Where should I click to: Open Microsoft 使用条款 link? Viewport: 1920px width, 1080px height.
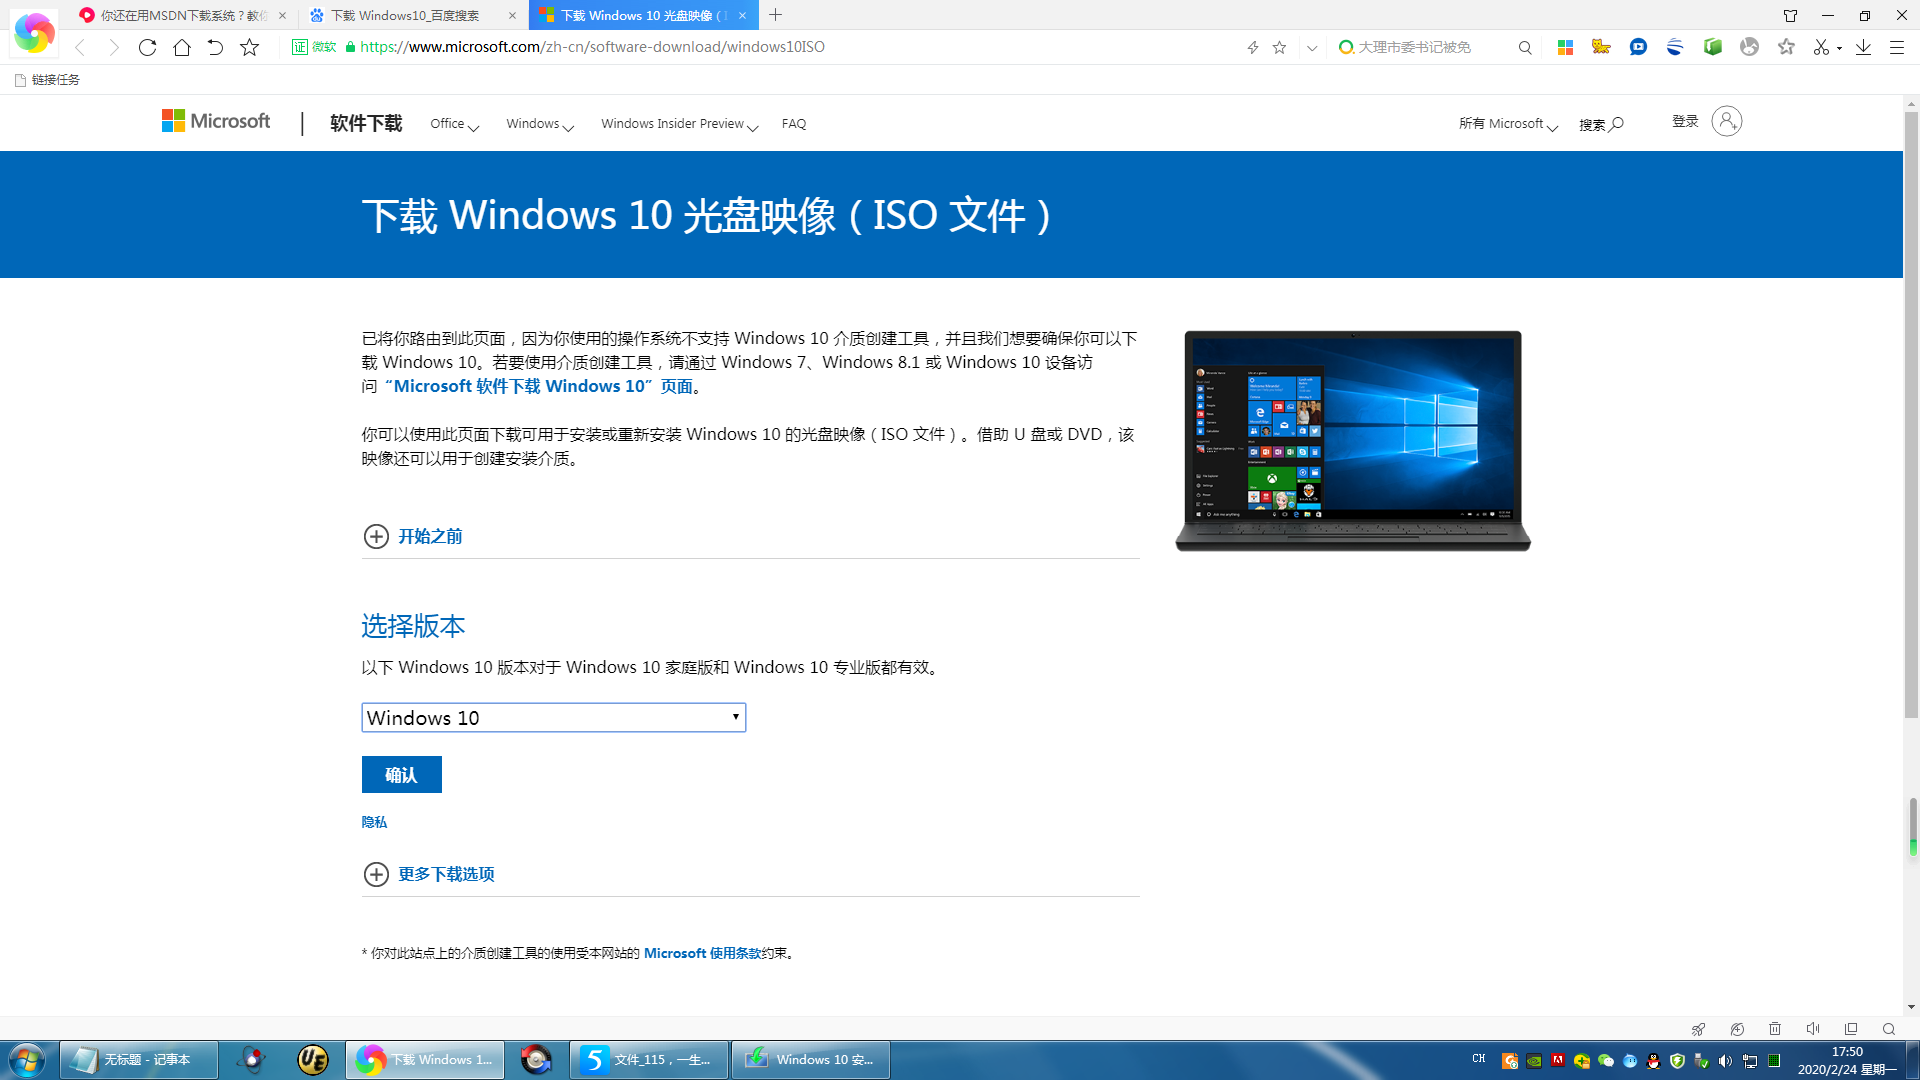pos(702,953)
